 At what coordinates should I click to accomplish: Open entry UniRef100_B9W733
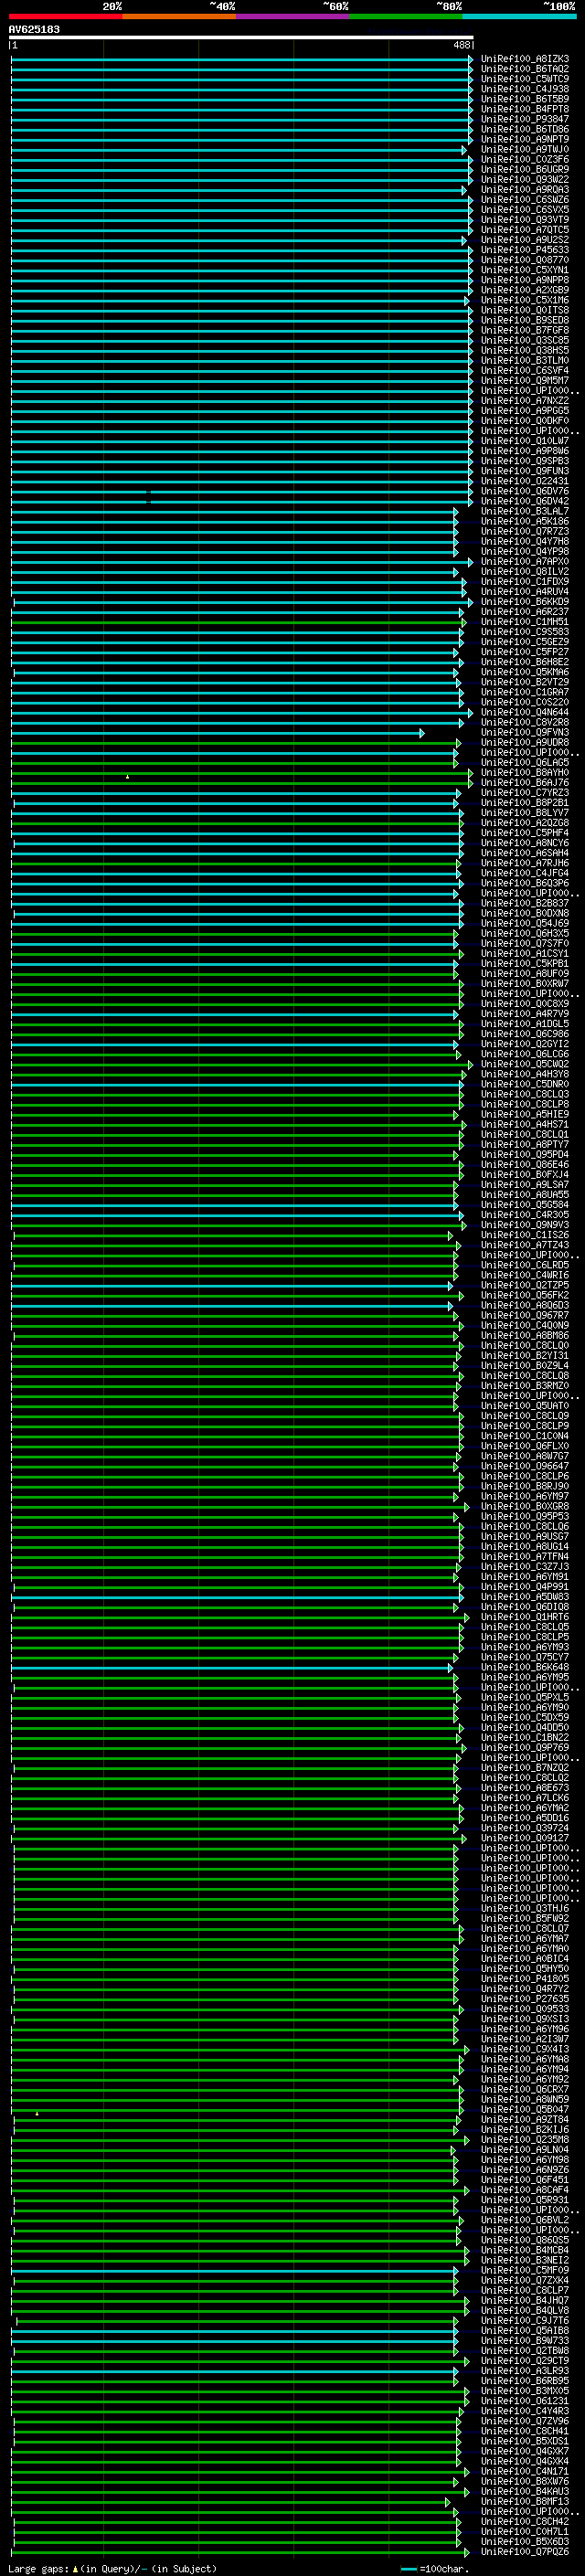tap(525, 2340)
